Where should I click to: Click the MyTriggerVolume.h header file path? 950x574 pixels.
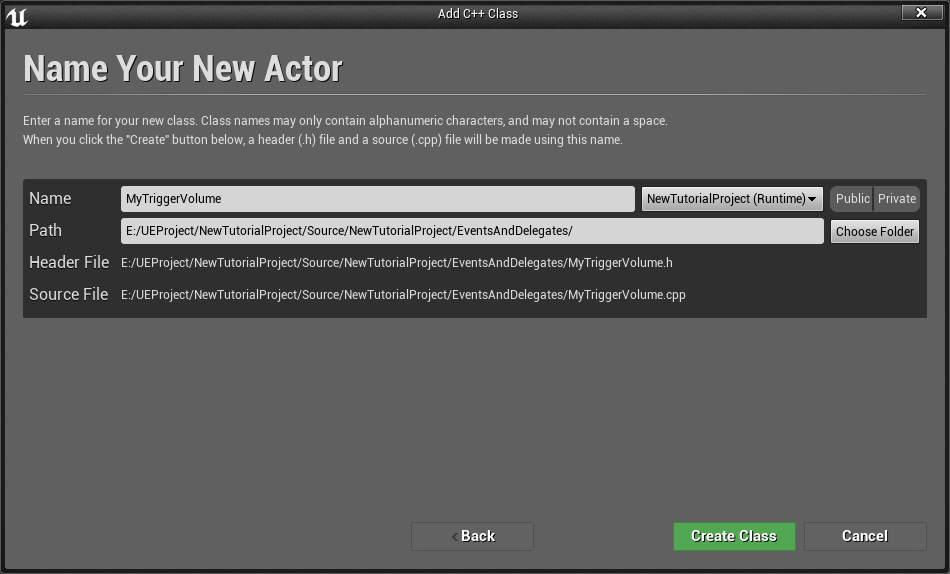tap(397, 263)
